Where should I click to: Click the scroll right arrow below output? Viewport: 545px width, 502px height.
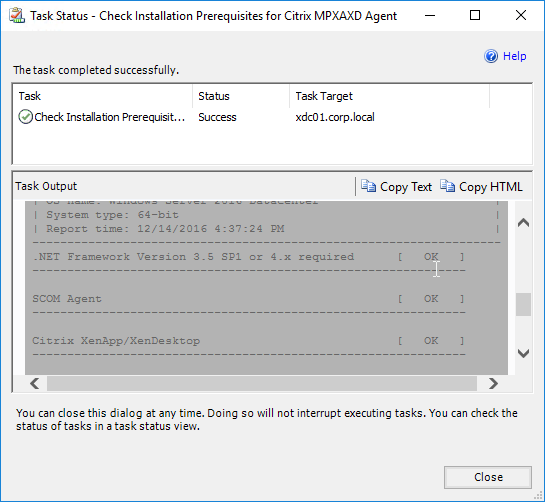click(493, 384)
